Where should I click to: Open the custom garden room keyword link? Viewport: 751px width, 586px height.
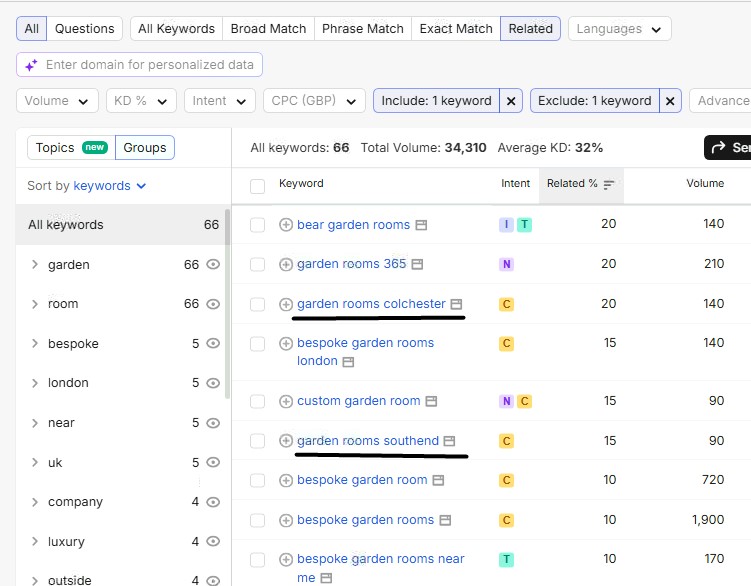tap(359, 401)
